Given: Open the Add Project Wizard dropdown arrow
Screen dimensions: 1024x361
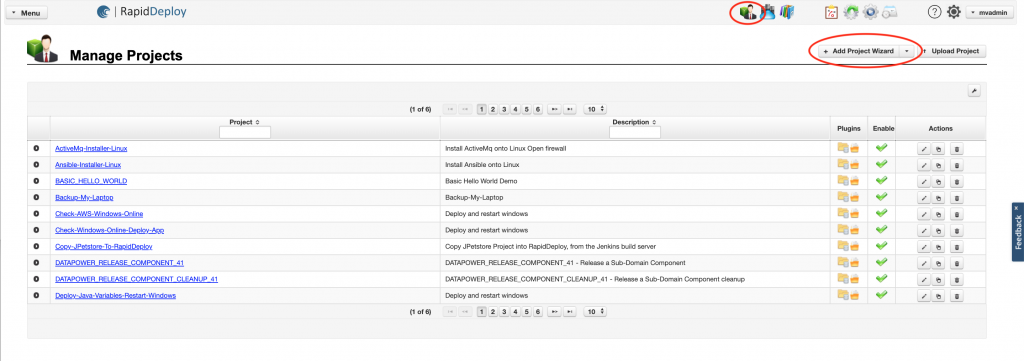Looking at the screenshot, I should (x=906, y=51).
